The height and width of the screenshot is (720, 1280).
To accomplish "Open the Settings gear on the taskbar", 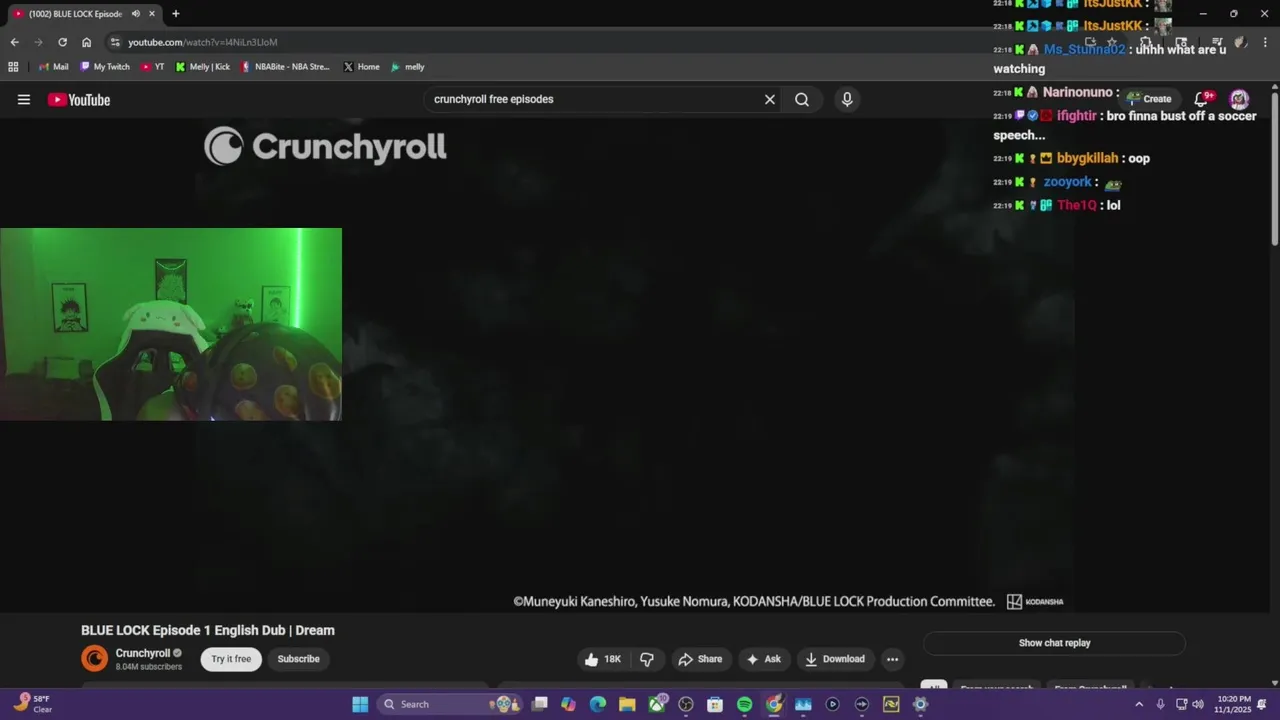I will pyautogui.click(x=920, y=704).
